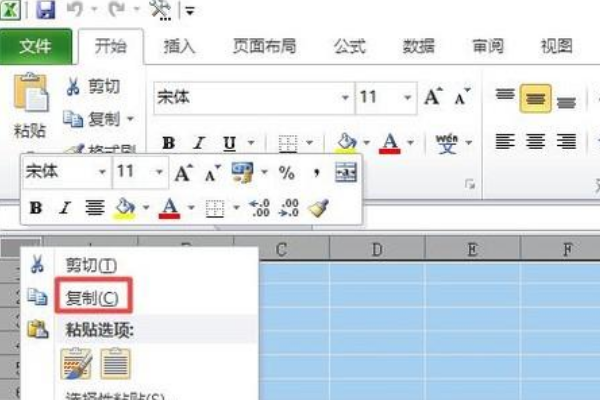Toggle Bold in the ribbon font group
This screenshot has width=600, height=400.
click(x=169, y=143)
